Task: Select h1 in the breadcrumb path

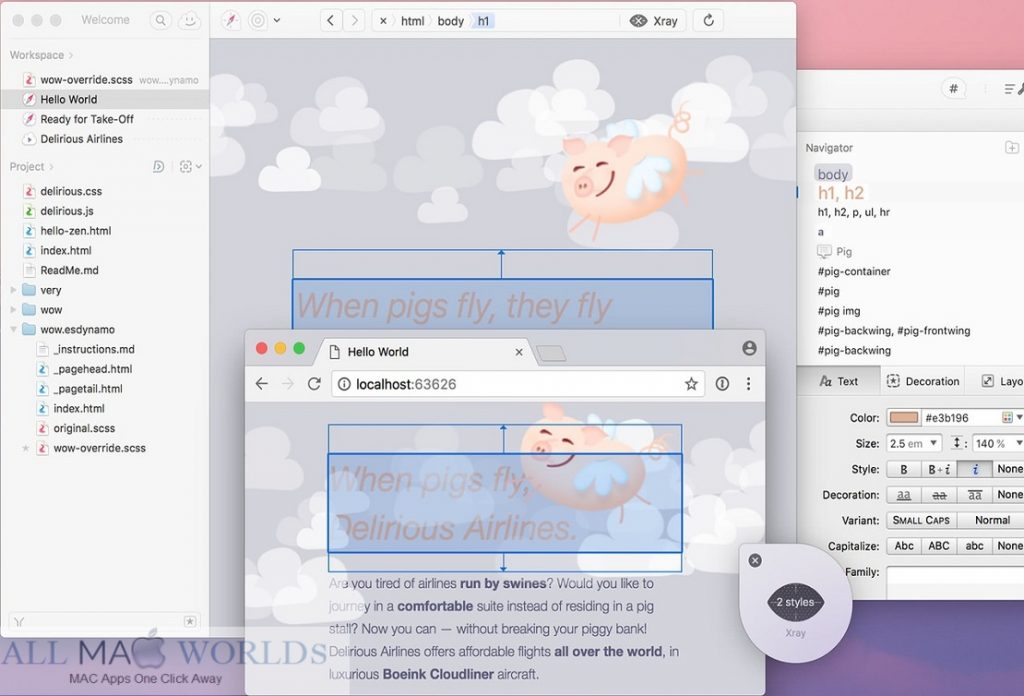Action: 483,21
